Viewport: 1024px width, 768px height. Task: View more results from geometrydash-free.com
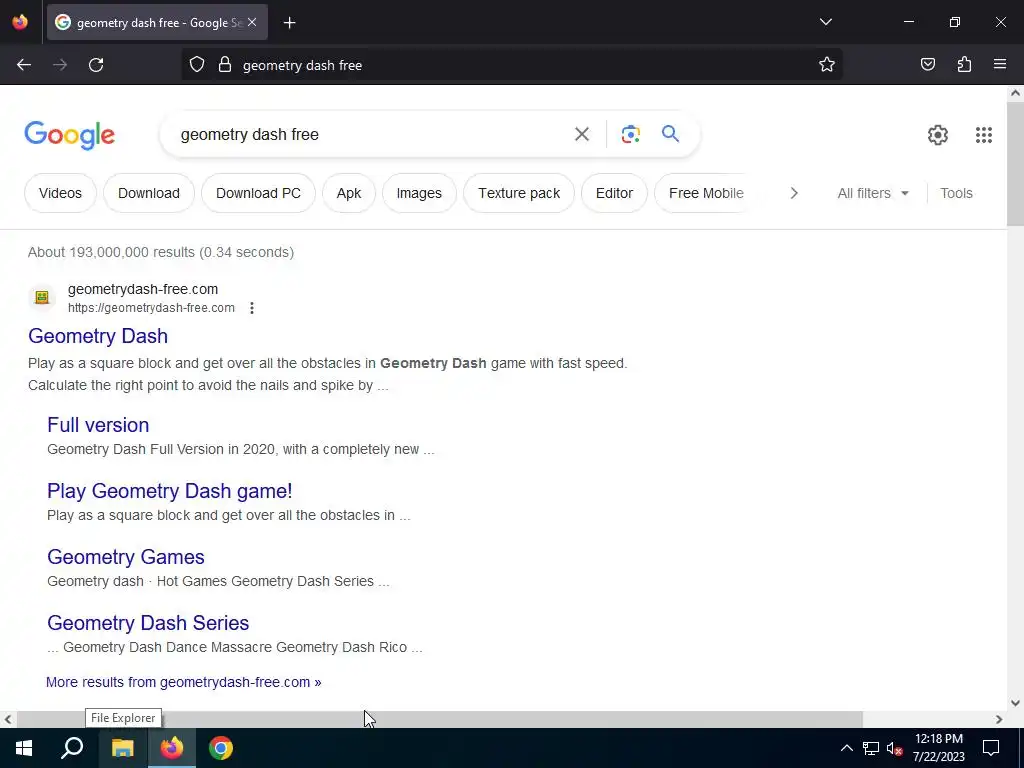[184, 682]
